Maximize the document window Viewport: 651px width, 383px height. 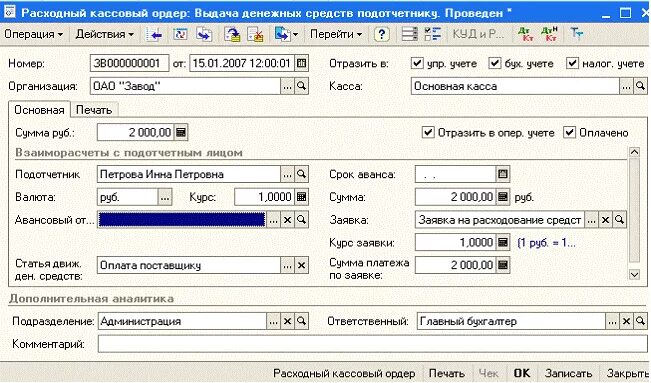coord(625,12)
